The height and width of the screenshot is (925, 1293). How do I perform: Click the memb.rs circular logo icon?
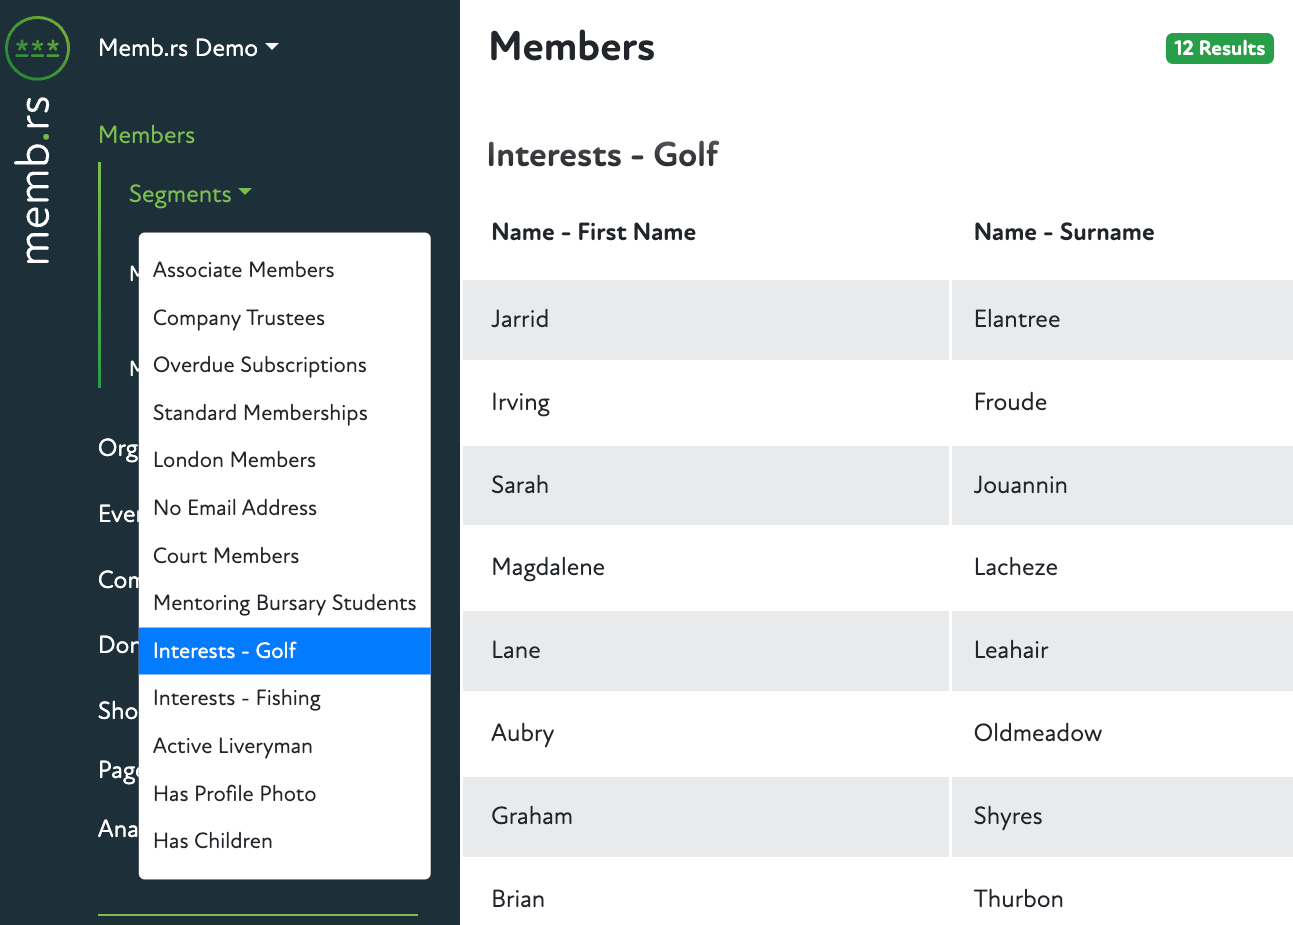[38, 48]
